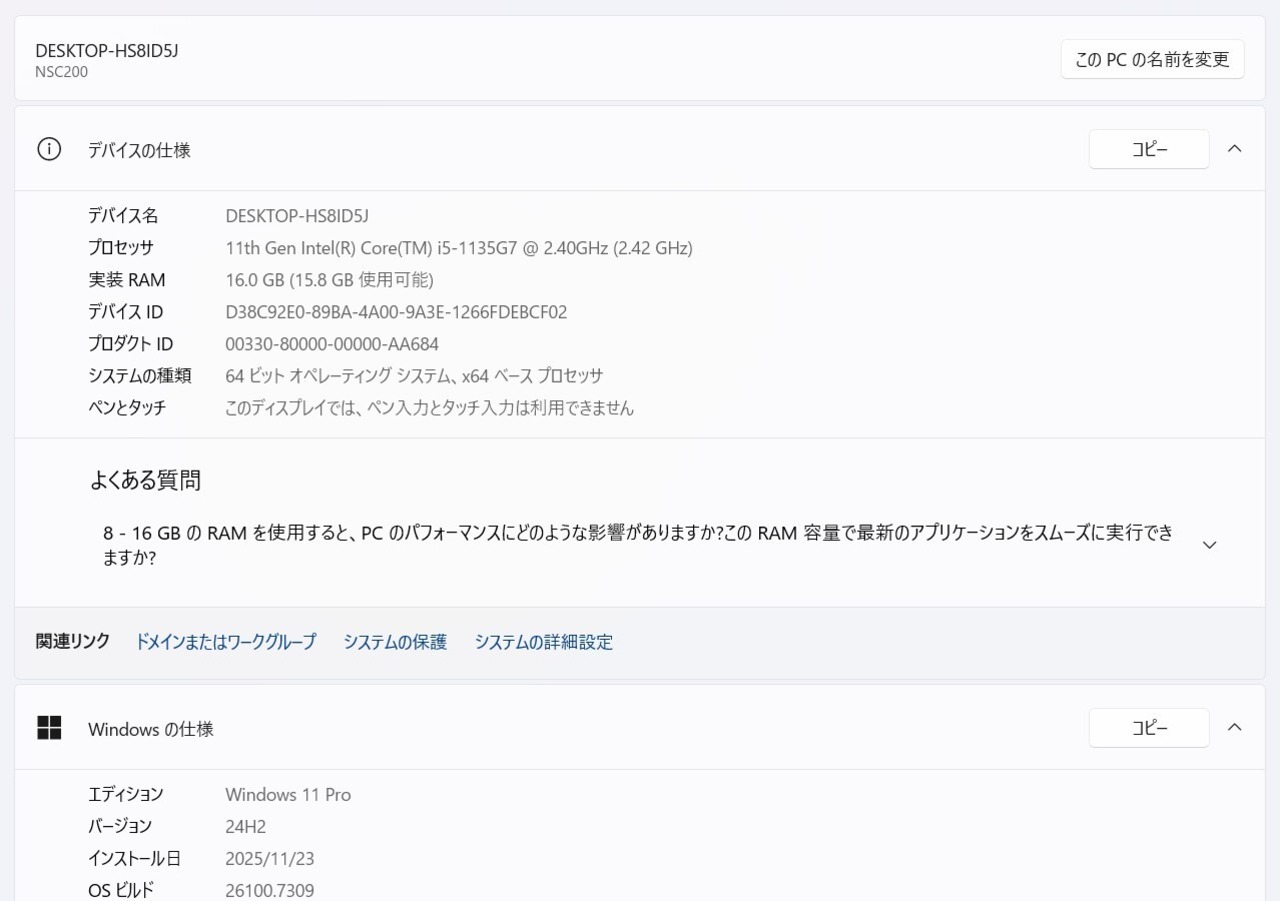Click the エディション value Windows 11 Pro
1280x901 pixels.
(288, 794)
